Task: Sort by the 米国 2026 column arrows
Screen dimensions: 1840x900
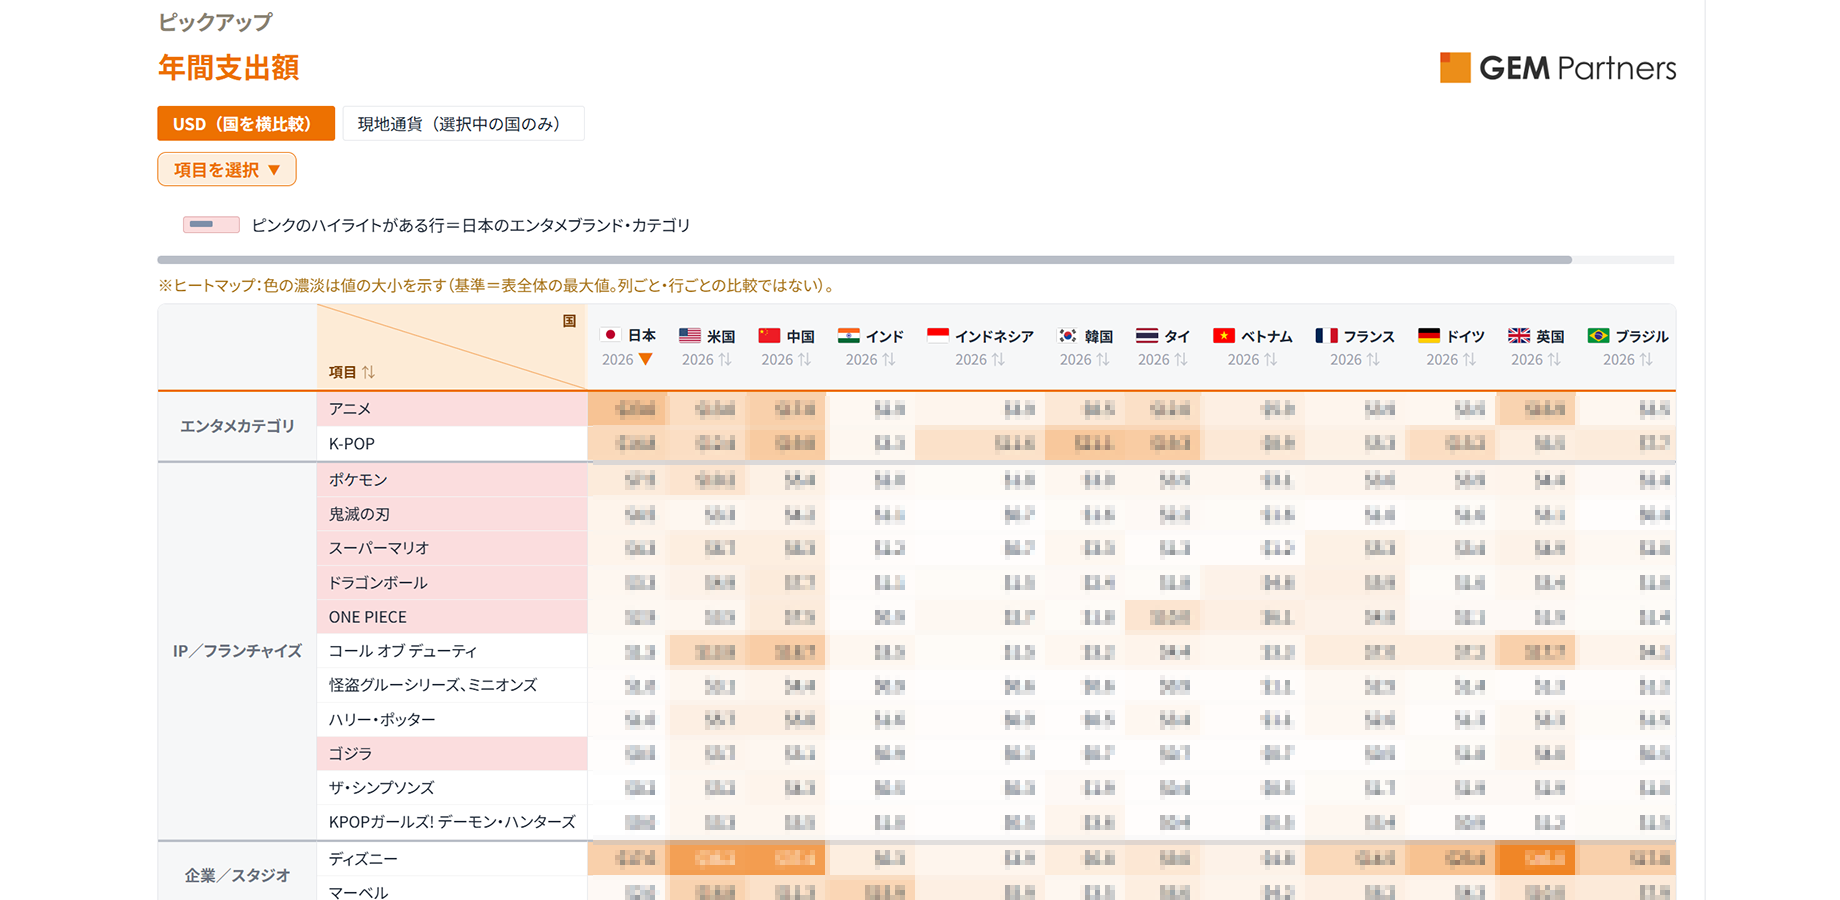Action: [x=725, y=359]
